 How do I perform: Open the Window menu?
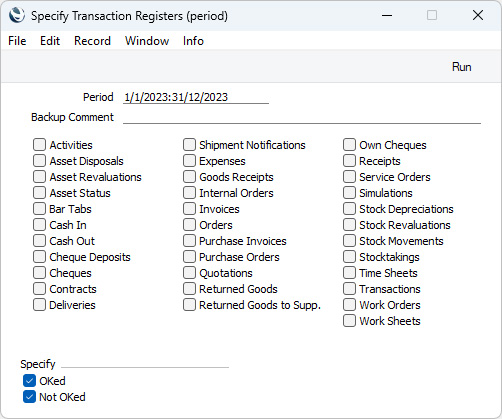(x=147, y=41)
